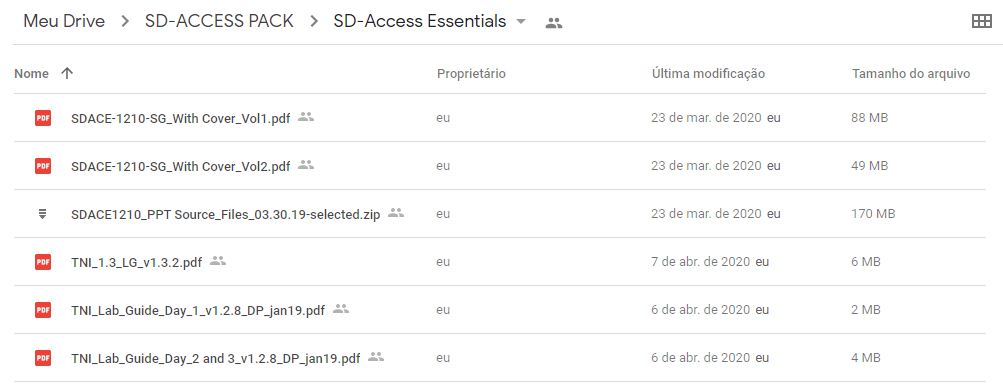Click PDF icon of TNI_1.3_LG_v1.3.2 file
This screenshot has width=1003, height=386.
[43, 262]
